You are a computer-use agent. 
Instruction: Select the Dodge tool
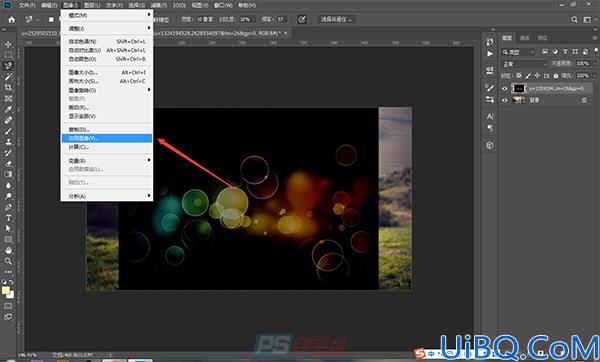click(x=8, y=196)
